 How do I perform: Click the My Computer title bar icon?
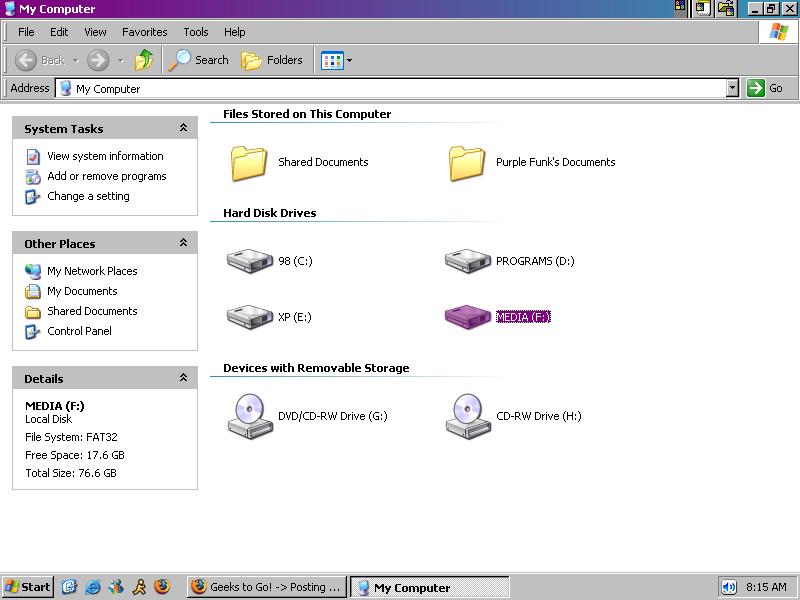[10, 9]
